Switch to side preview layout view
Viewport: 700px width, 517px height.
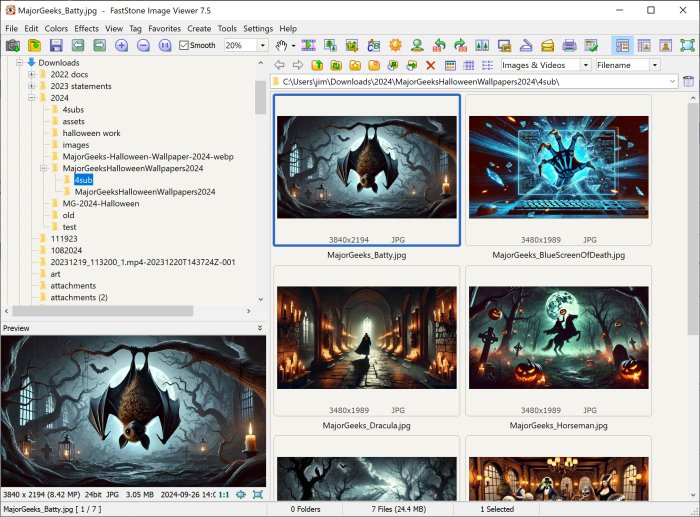click(644, 45)
